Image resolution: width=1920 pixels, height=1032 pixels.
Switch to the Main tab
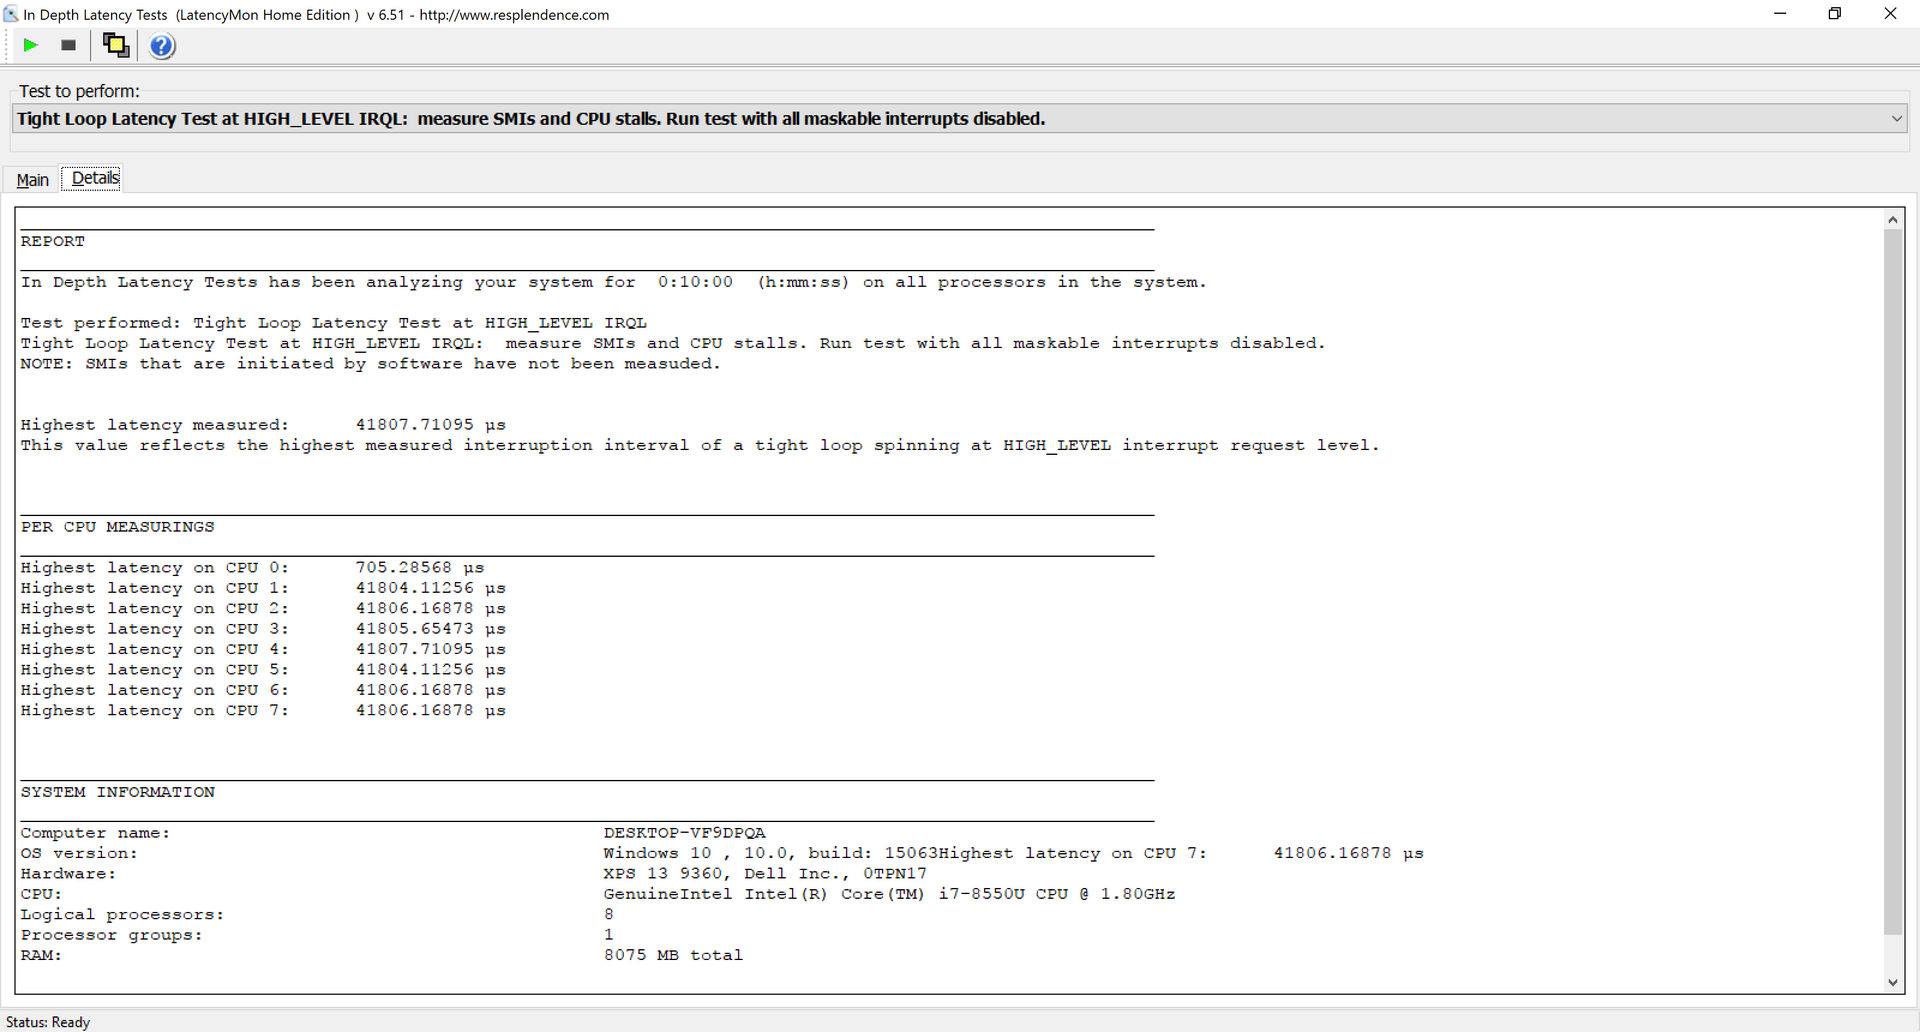32,180
